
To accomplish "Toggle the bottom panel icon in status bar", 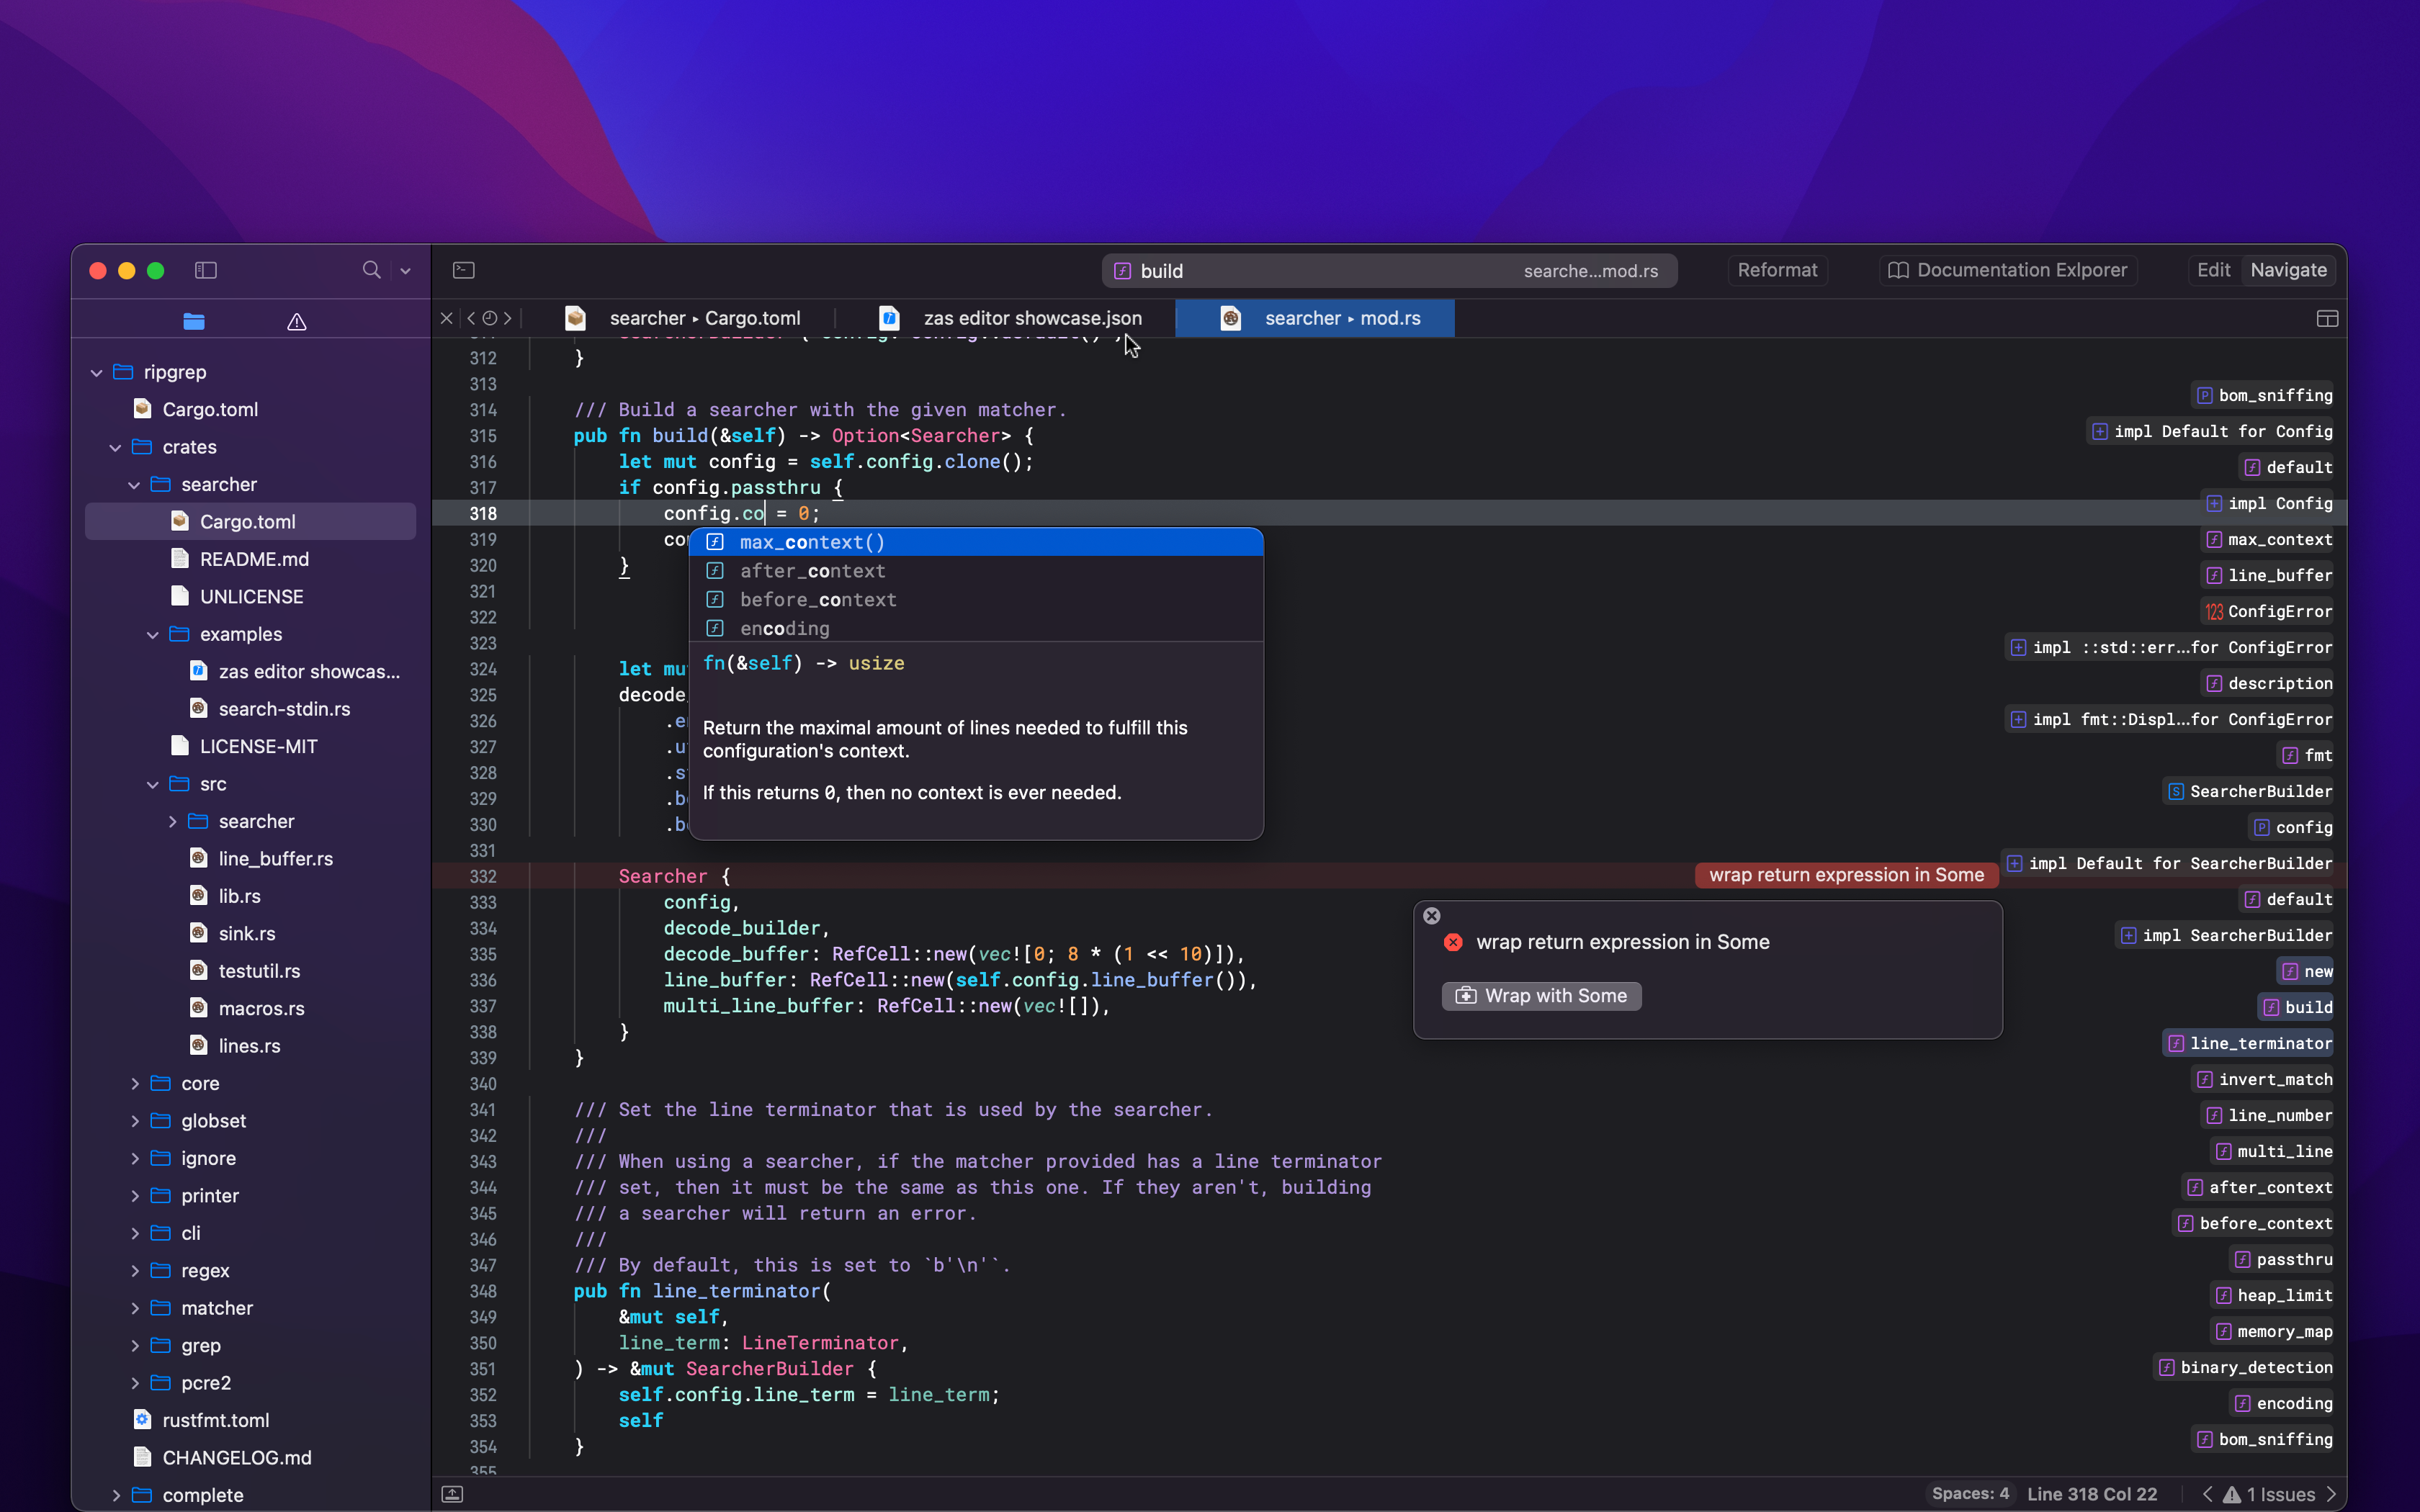I will (452, 1494).
